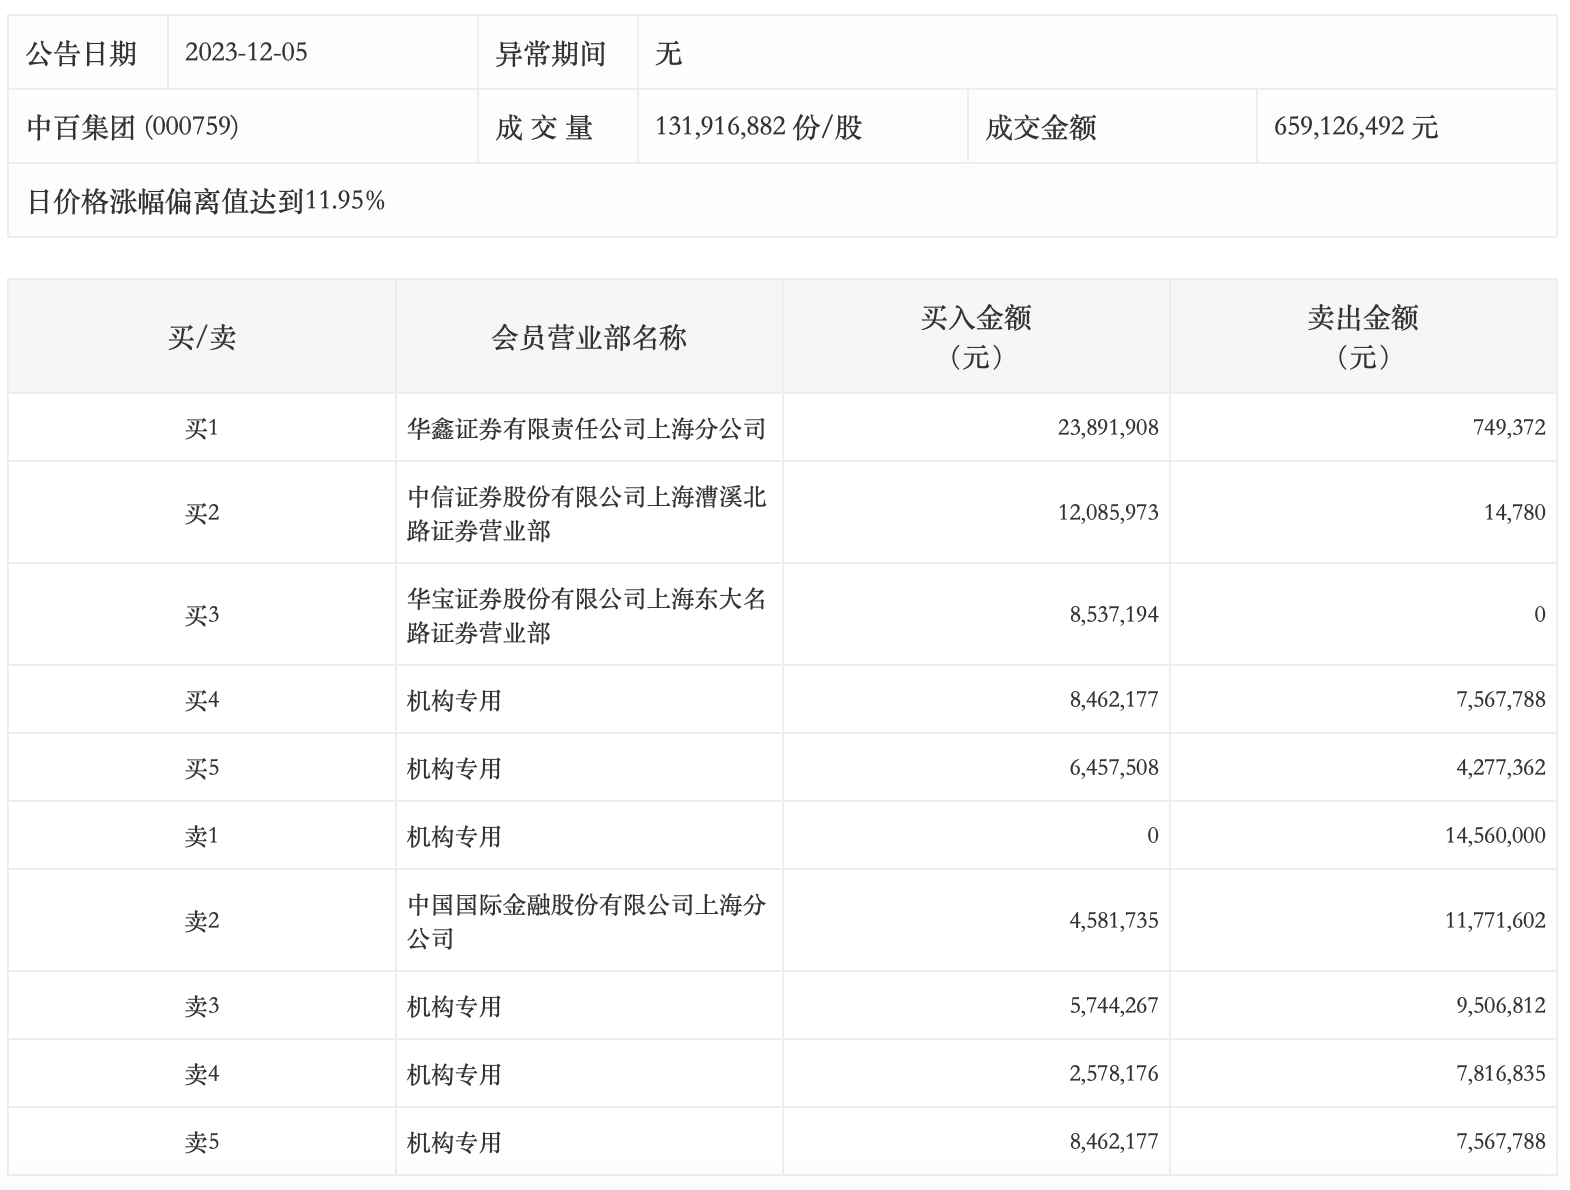Click 华宝证券股份有限公司上海东大名路证券营业部
The width and height of the screenshot is (1570, 1190).
tap(587, 615)
